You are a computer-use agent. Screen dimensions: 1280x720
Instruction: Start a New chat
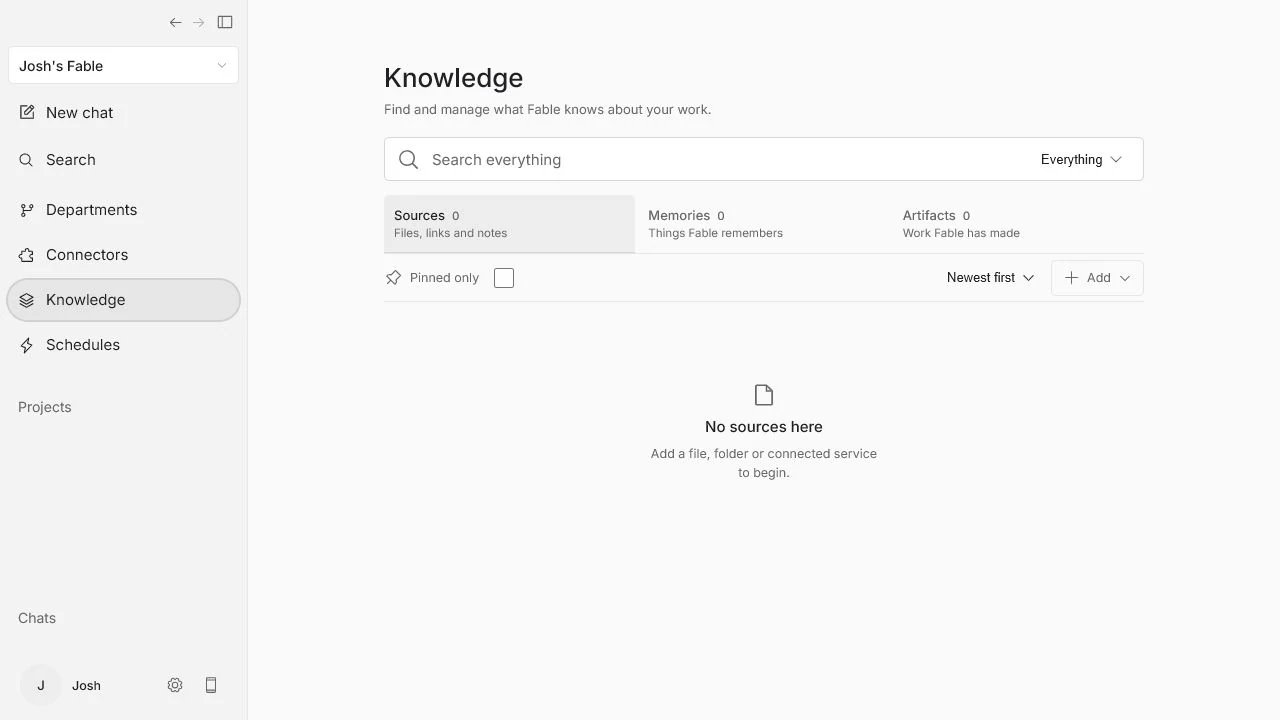click(x=123, y=113)
